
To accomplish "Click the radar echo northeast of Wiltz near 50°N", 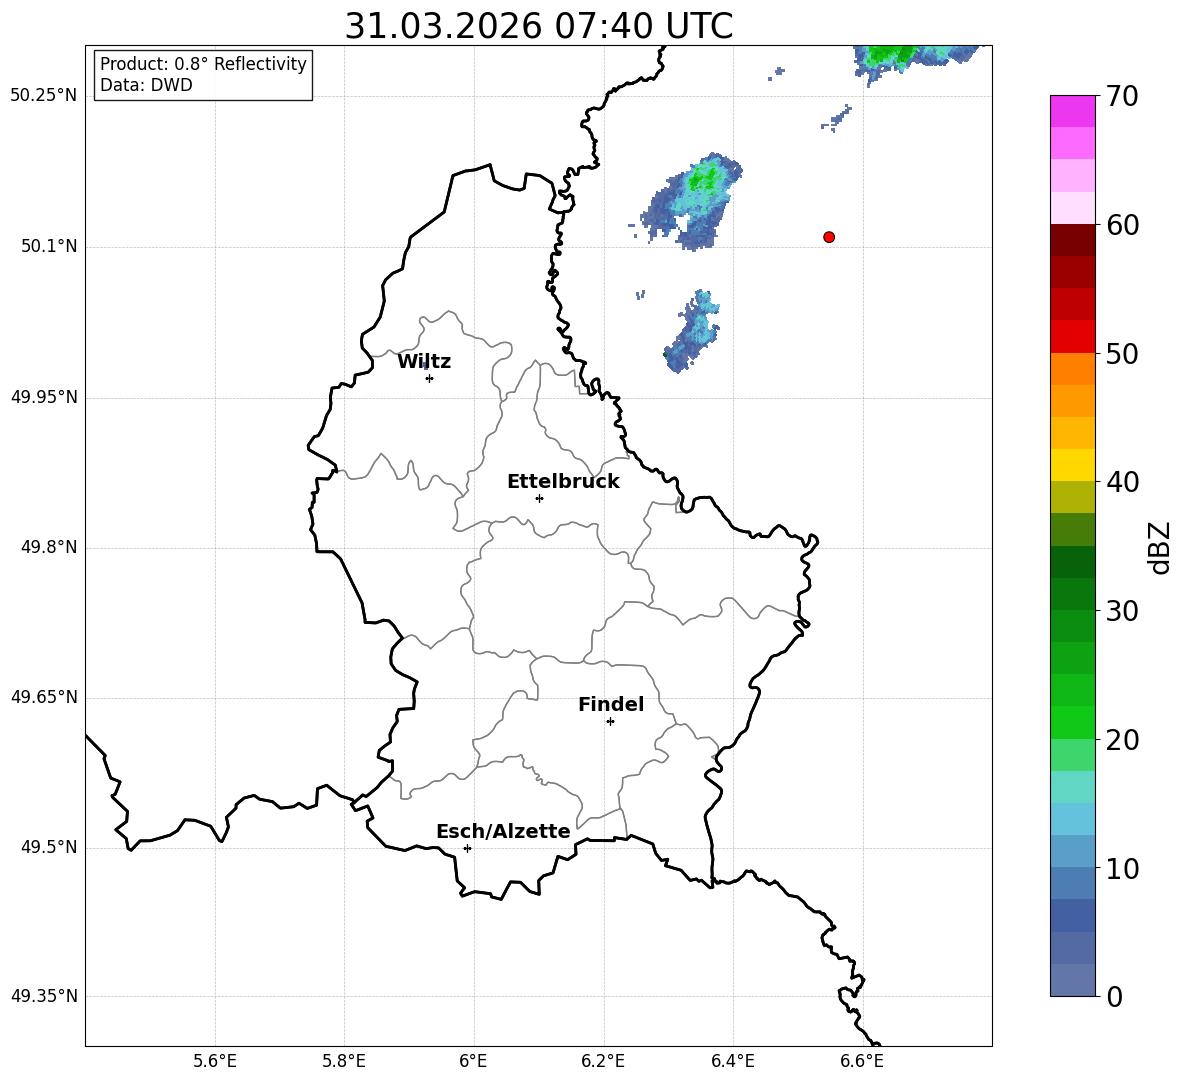I will pyautogui.click(x=692, y=331).
